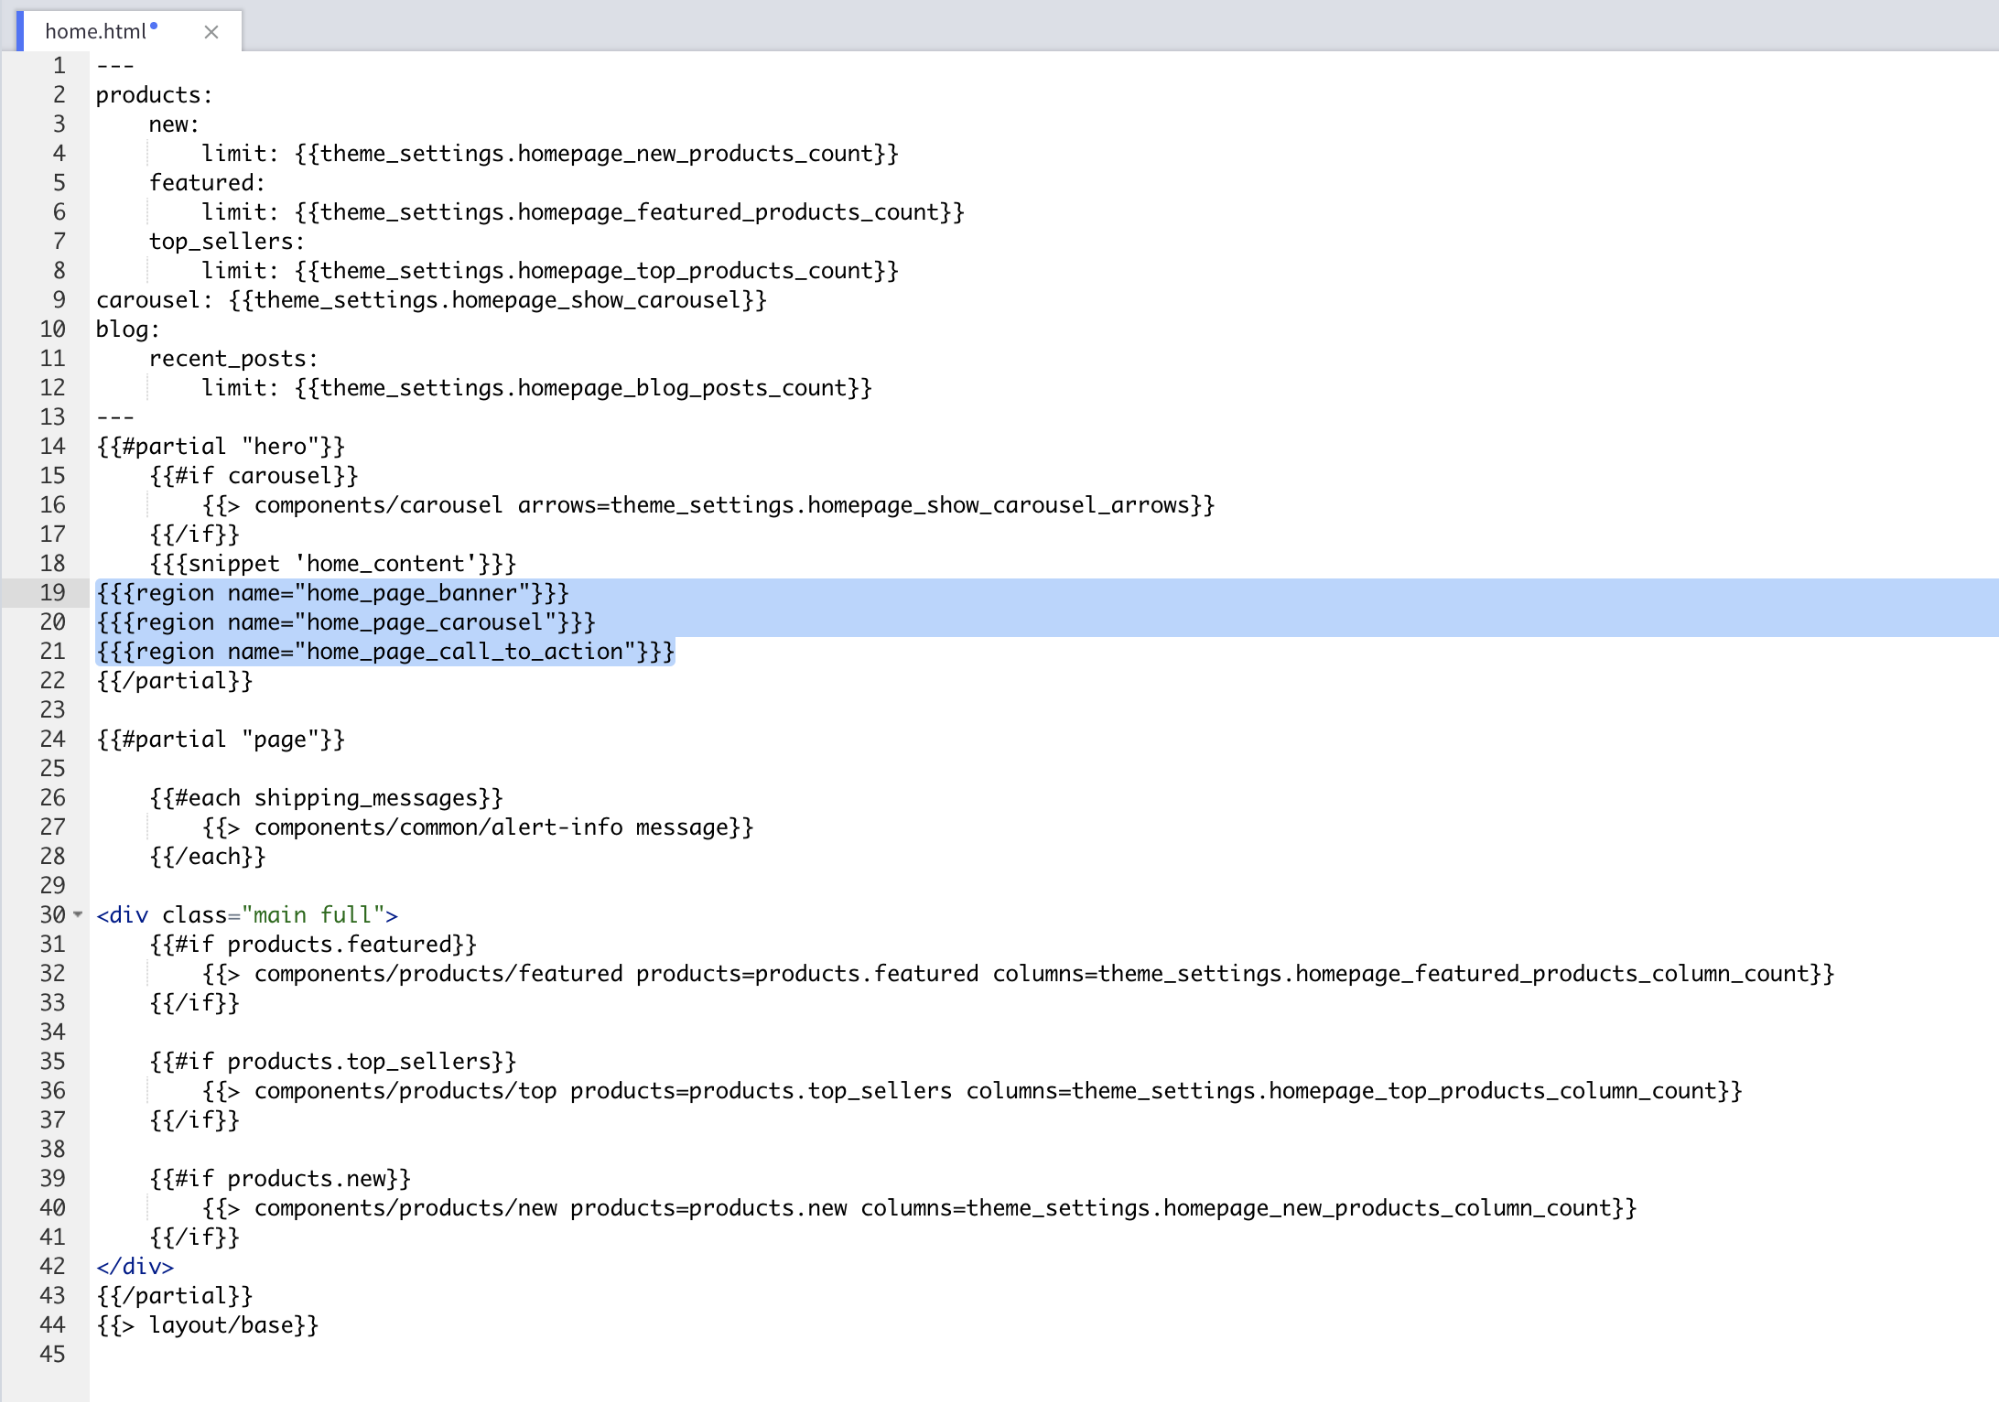Click 'components/products/featured' partial reference

click(438, 974)
